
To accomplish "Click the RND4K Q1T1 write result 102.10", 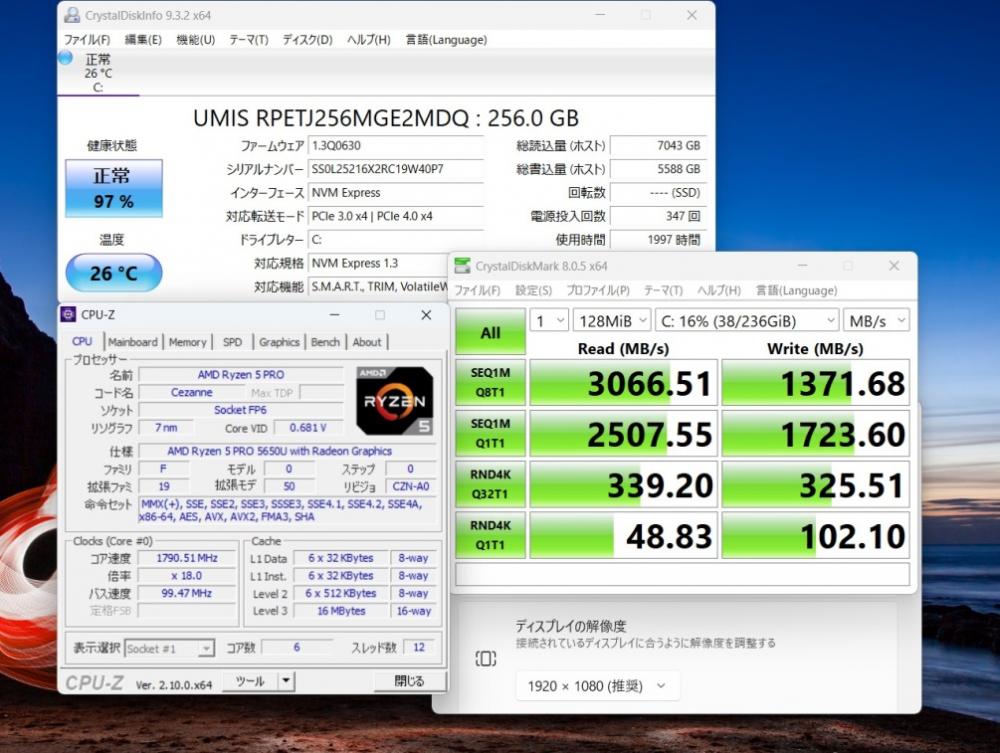I will click(x=816, y=536).
